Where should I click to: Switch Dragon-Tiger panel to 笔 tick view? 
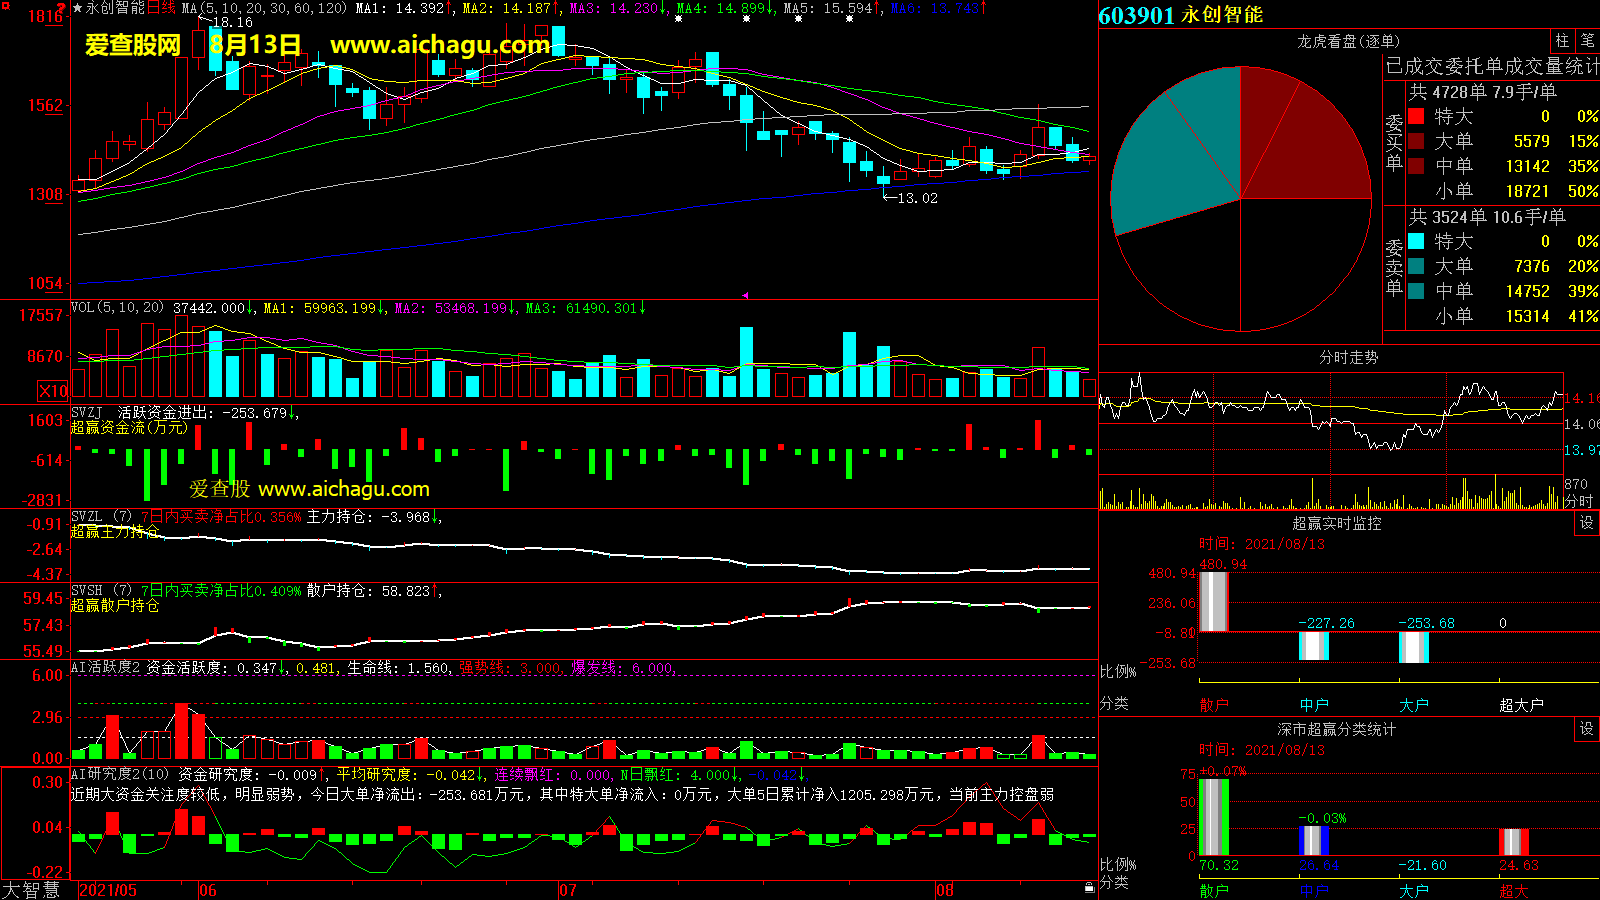[x=1588, y=41]
